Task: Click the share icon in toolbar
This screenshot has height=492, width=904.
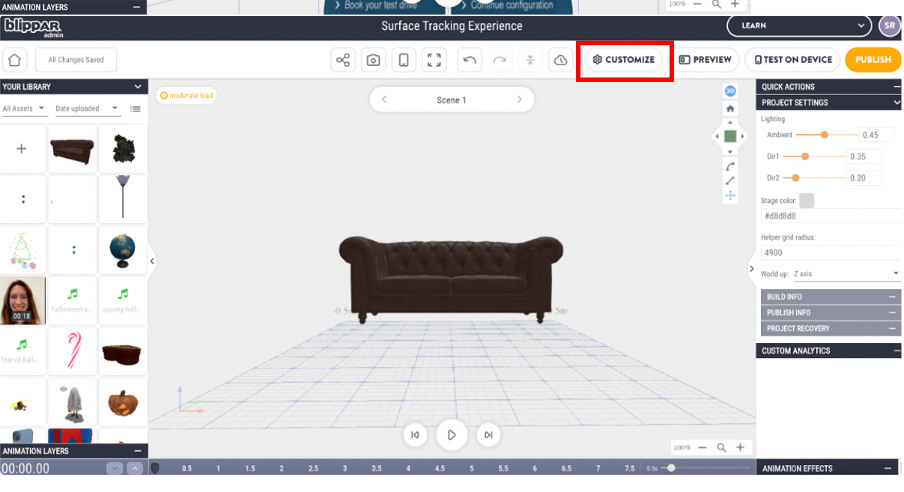Action: tap(343, 60)
